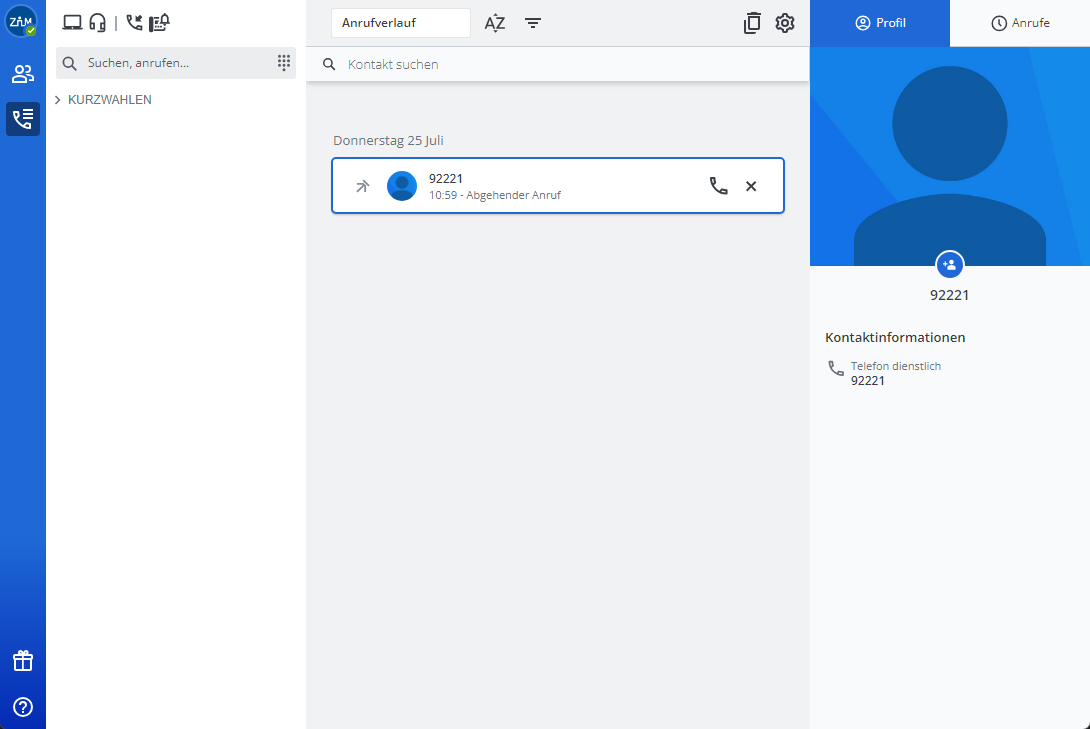The image size is (1090, 729).
Task: Click the Kontakt suchen search field
Action: click(x=560, y=64)
